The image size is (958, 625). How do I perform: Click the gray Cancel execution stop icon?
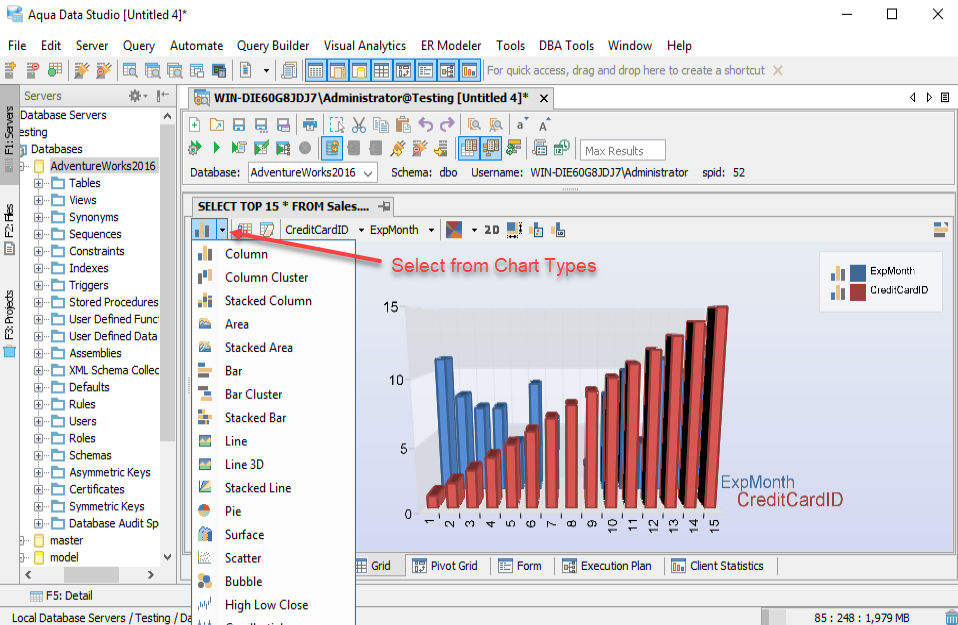pos(305,147)
